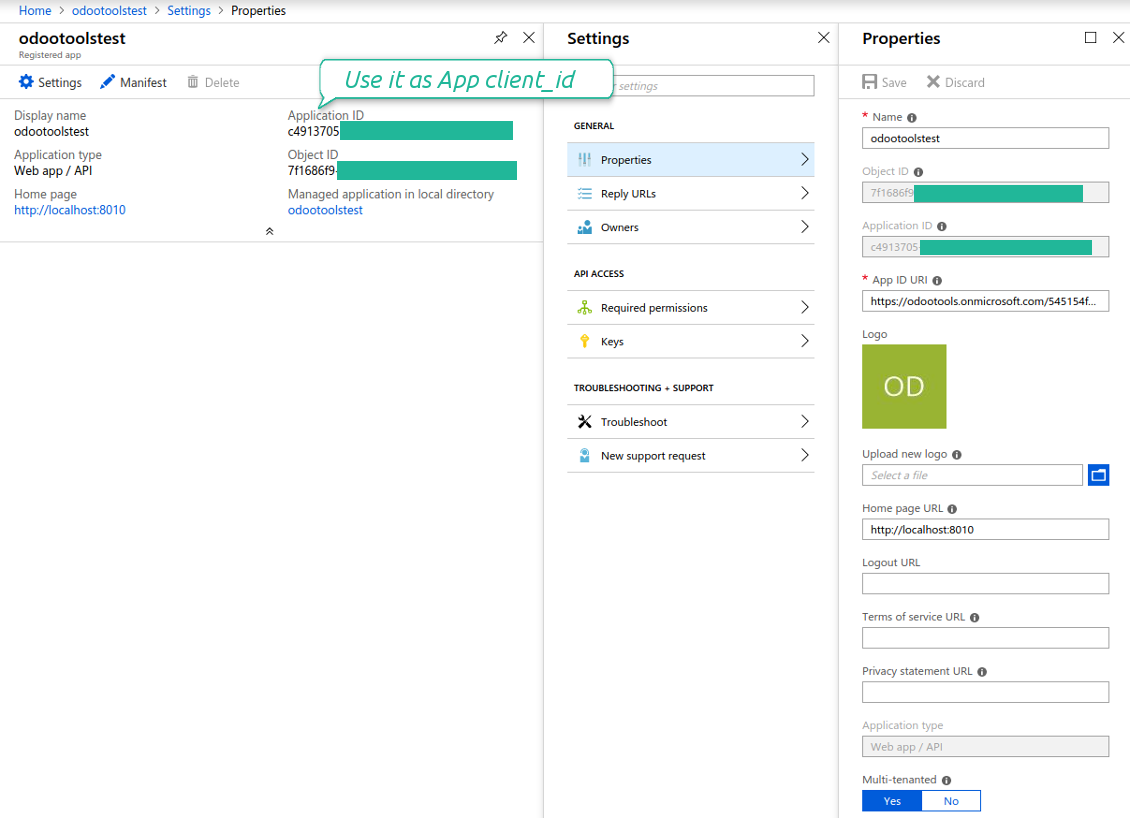This screenshot has width=1130, height=818.
Task: Click the Settings toolbar label
Action: [60, 83]
